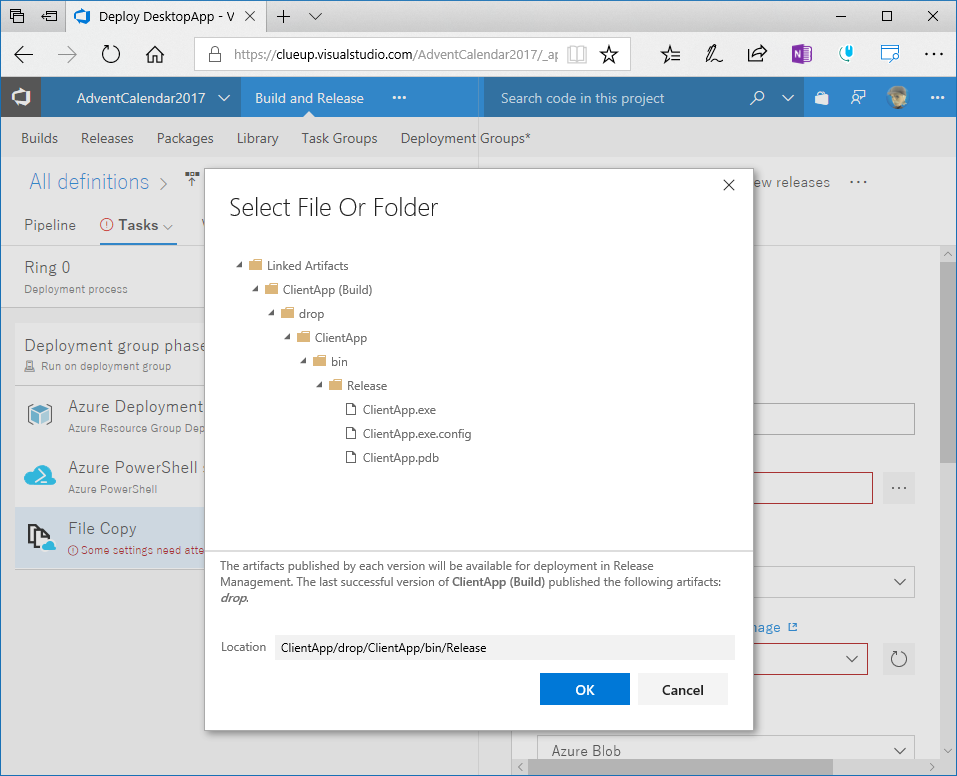Screen dimensions: 957x776
Task: Open the Azure Blob destination dropdown
Action: click(726, 750)
